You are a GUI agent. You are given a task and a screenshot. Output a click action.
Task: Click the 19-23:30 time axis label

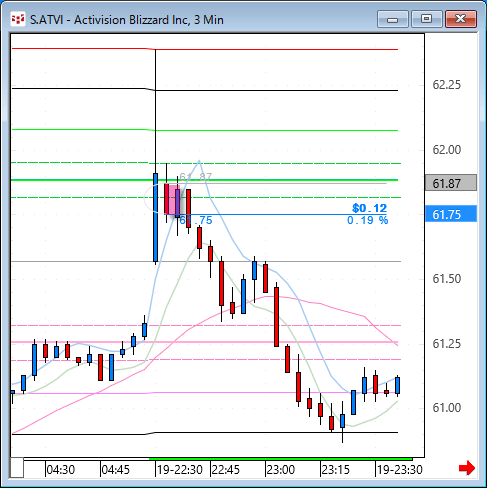click(400, 470)
